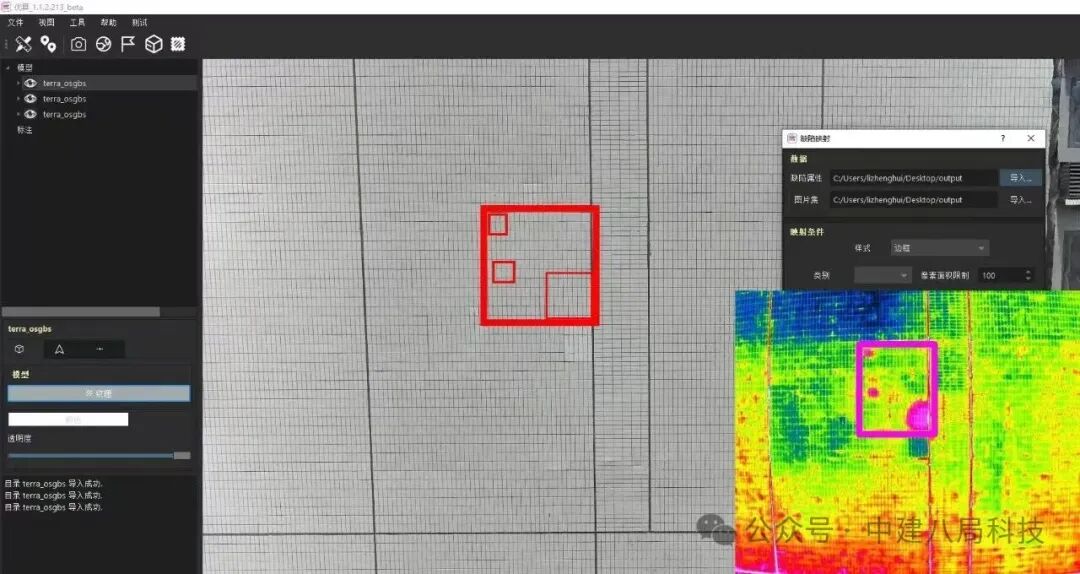
Task: Open the 工具 menu
Action: (x=77, y=22)
